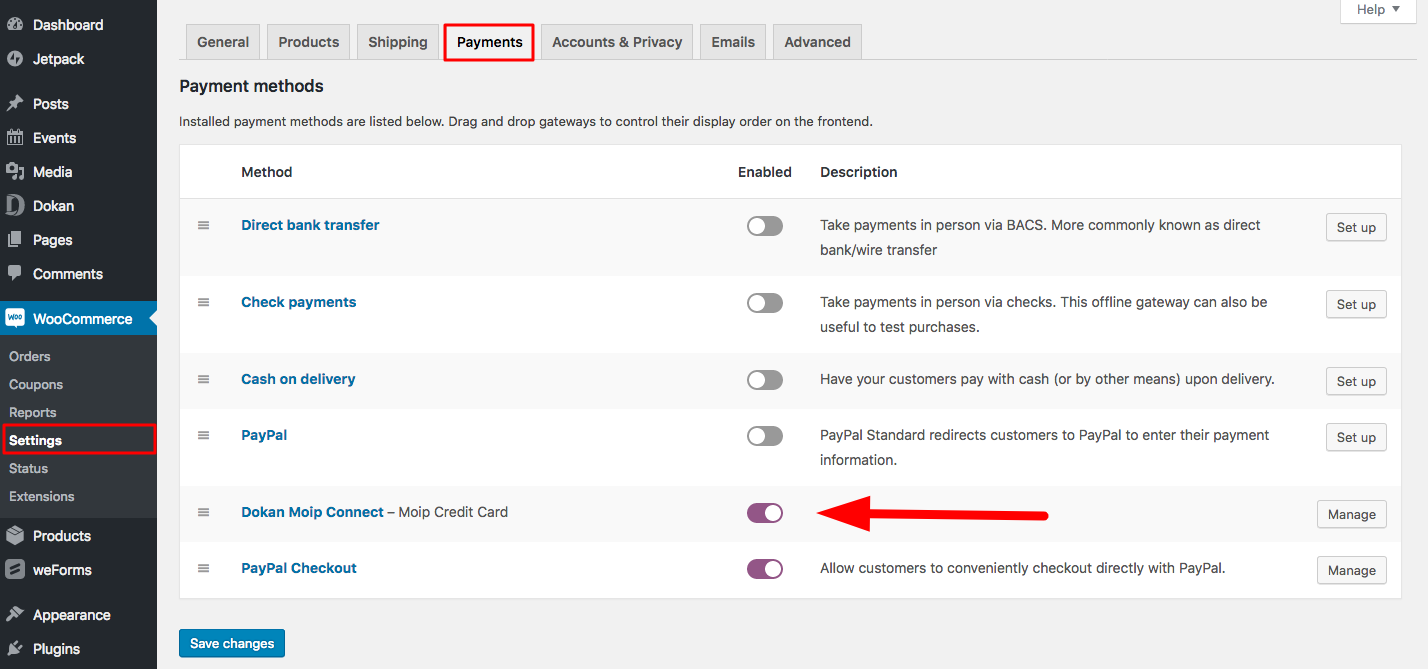This screenshot has width=1428, height=669.
Task: Click drag handle for PayPal Checkout
Action: (x=204, y=569)
